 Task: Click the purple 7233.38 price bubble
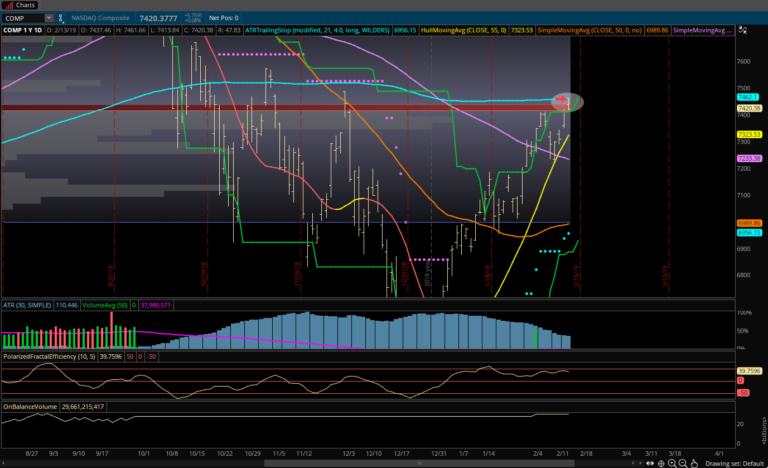(750, 158)
